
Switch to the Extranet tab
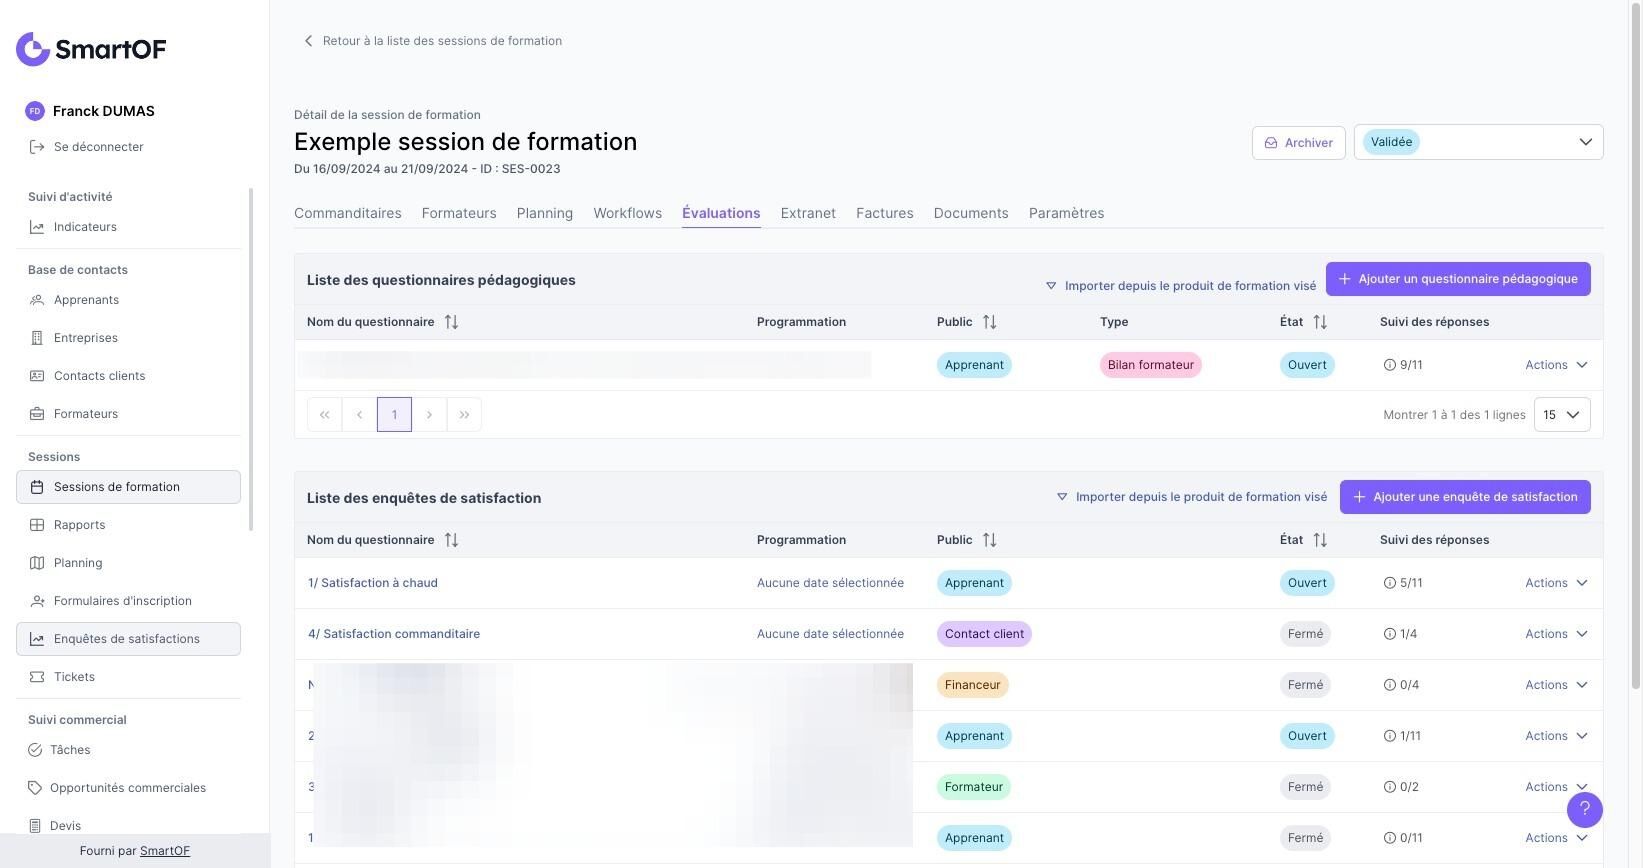pos(808,213)
